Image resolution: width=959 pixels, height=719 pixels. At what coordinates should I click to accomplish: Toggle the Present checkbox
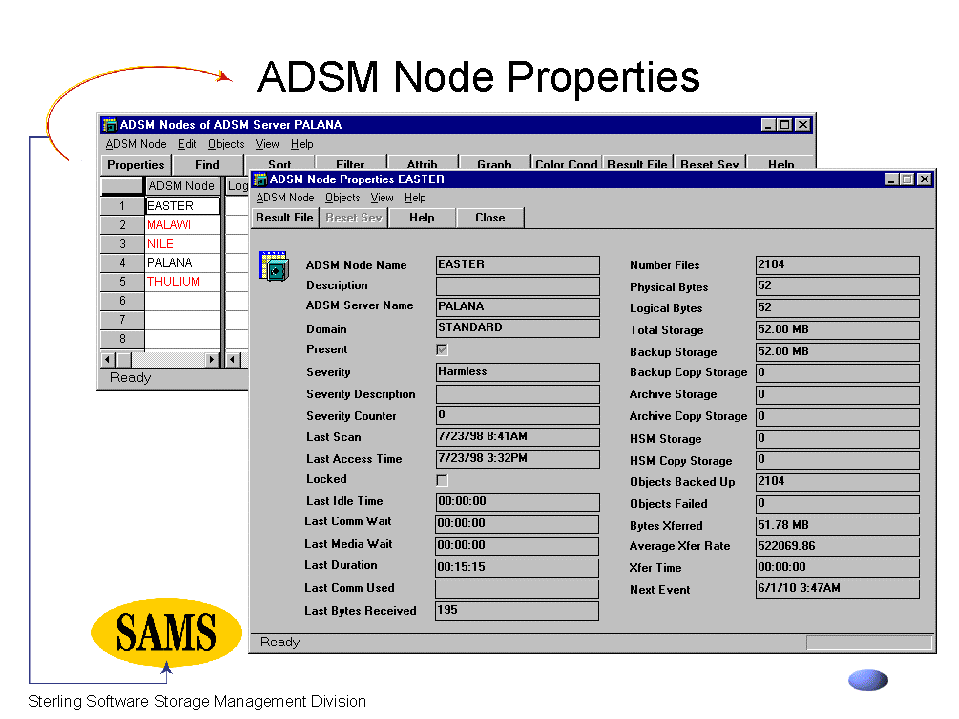pos(442,350)
